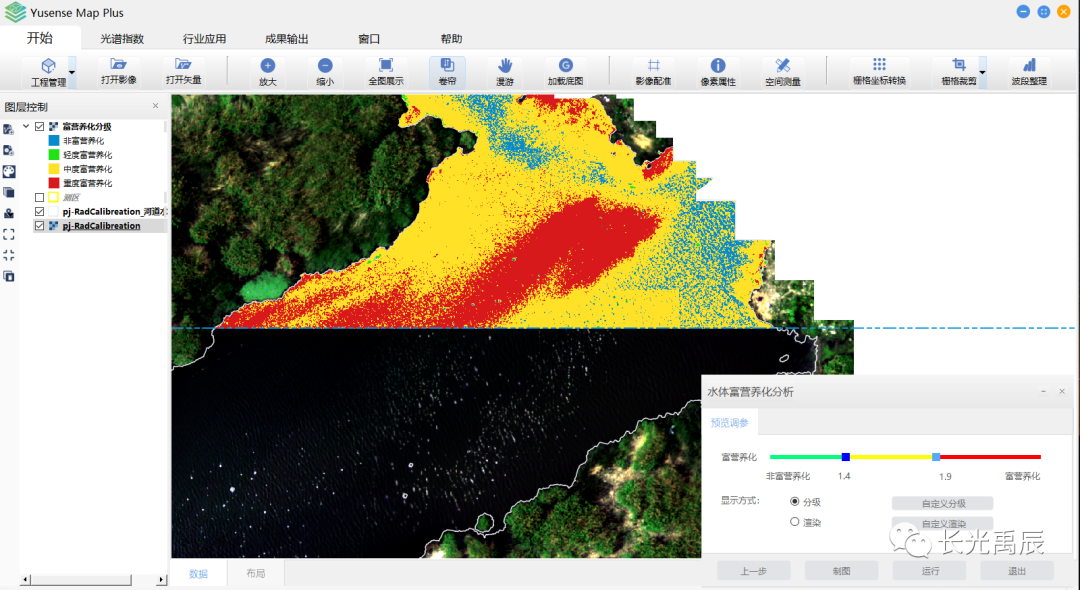Switch to the 布局 layout tab
1080x590 pixels.
click(257, 574)
